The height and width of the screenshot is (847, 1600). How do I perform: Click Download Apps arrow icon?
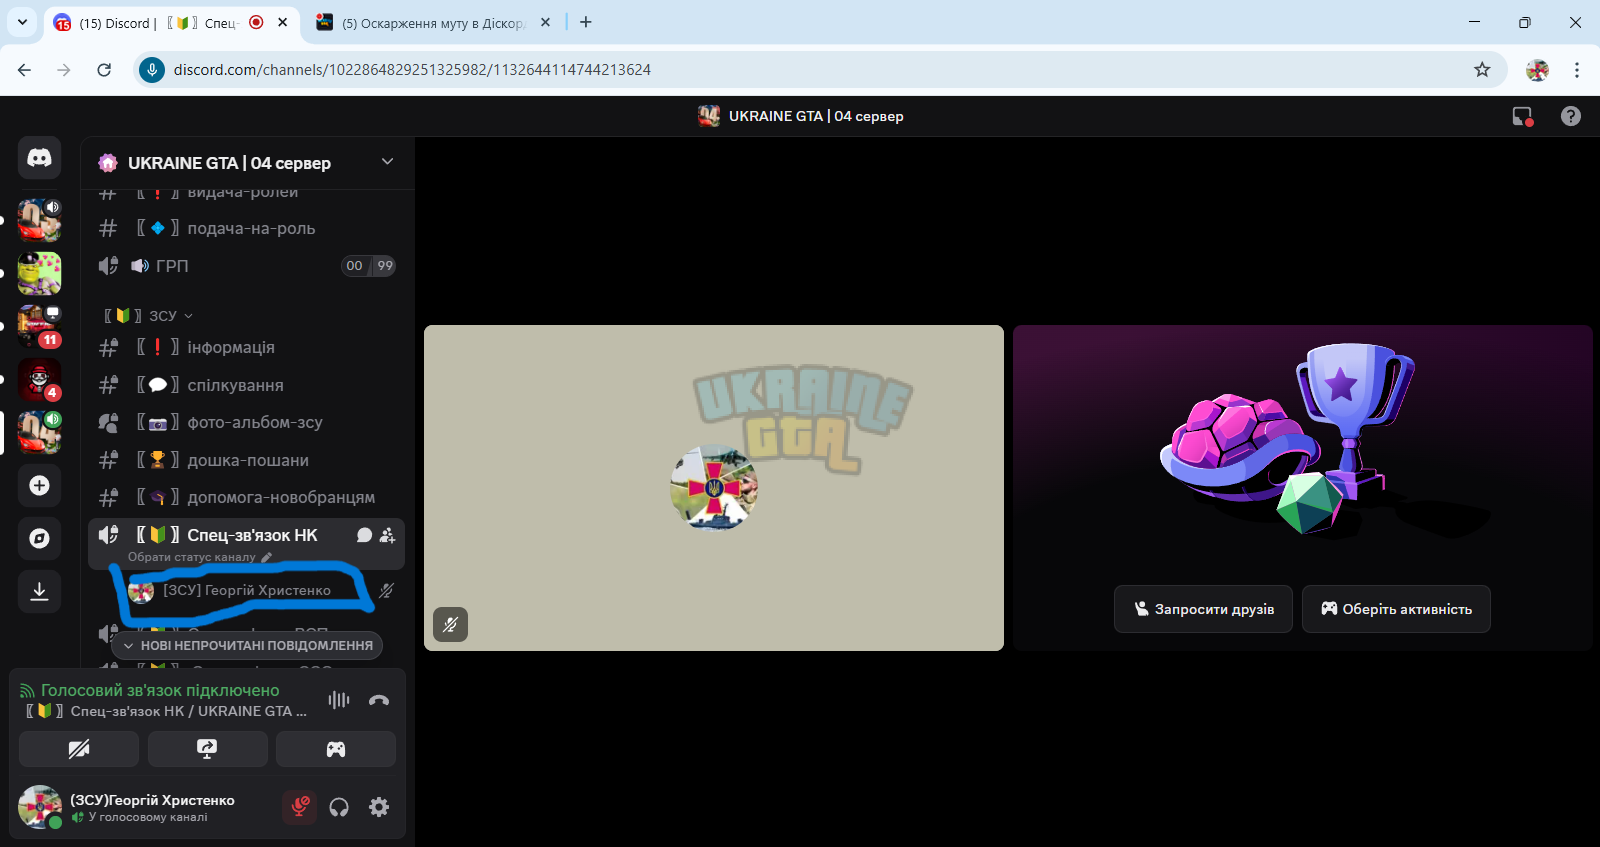click(39, 591)
